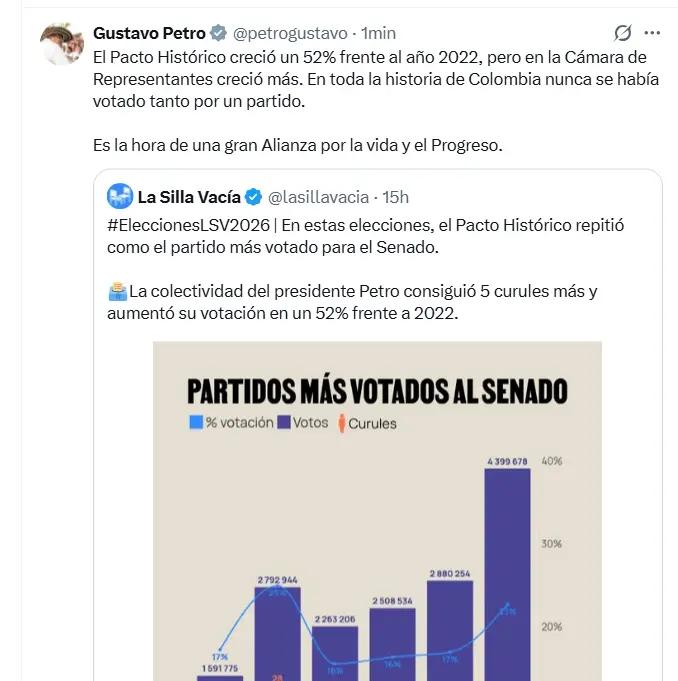Click the bar labeled 2 792 944

tap(277, 630)
